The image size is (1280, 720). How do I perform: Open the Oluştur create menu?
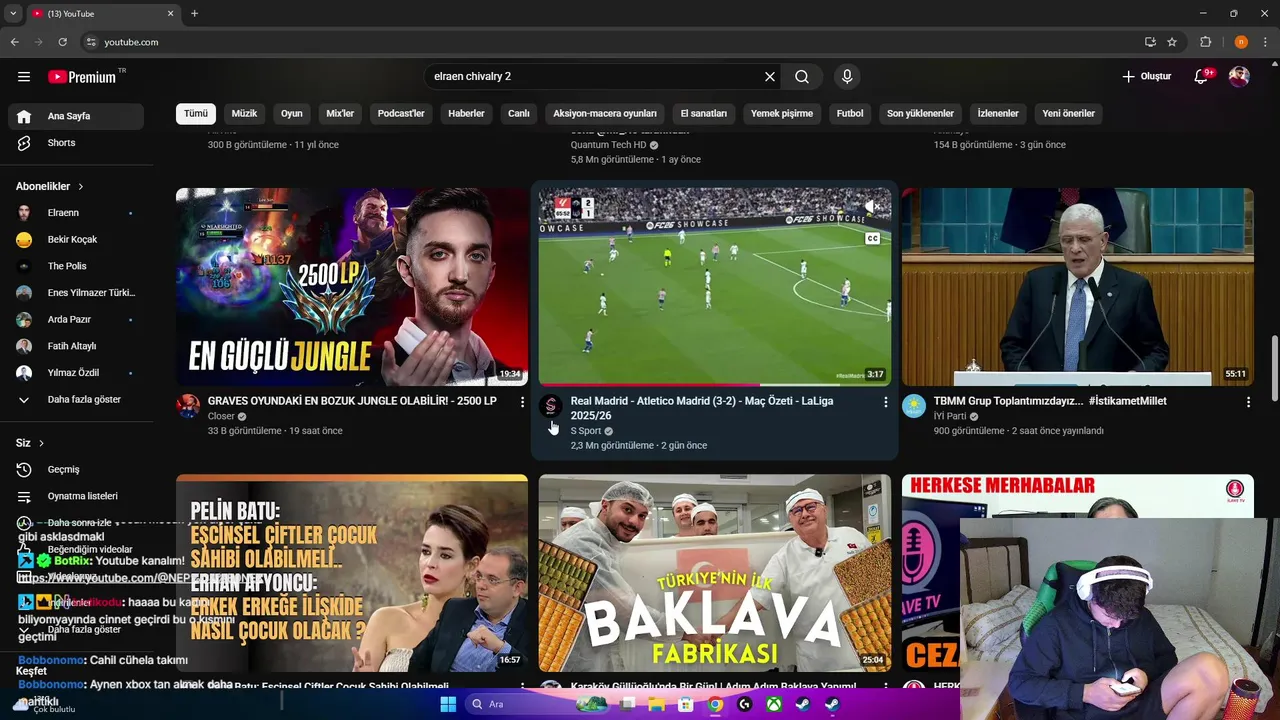coord(1146,76)
